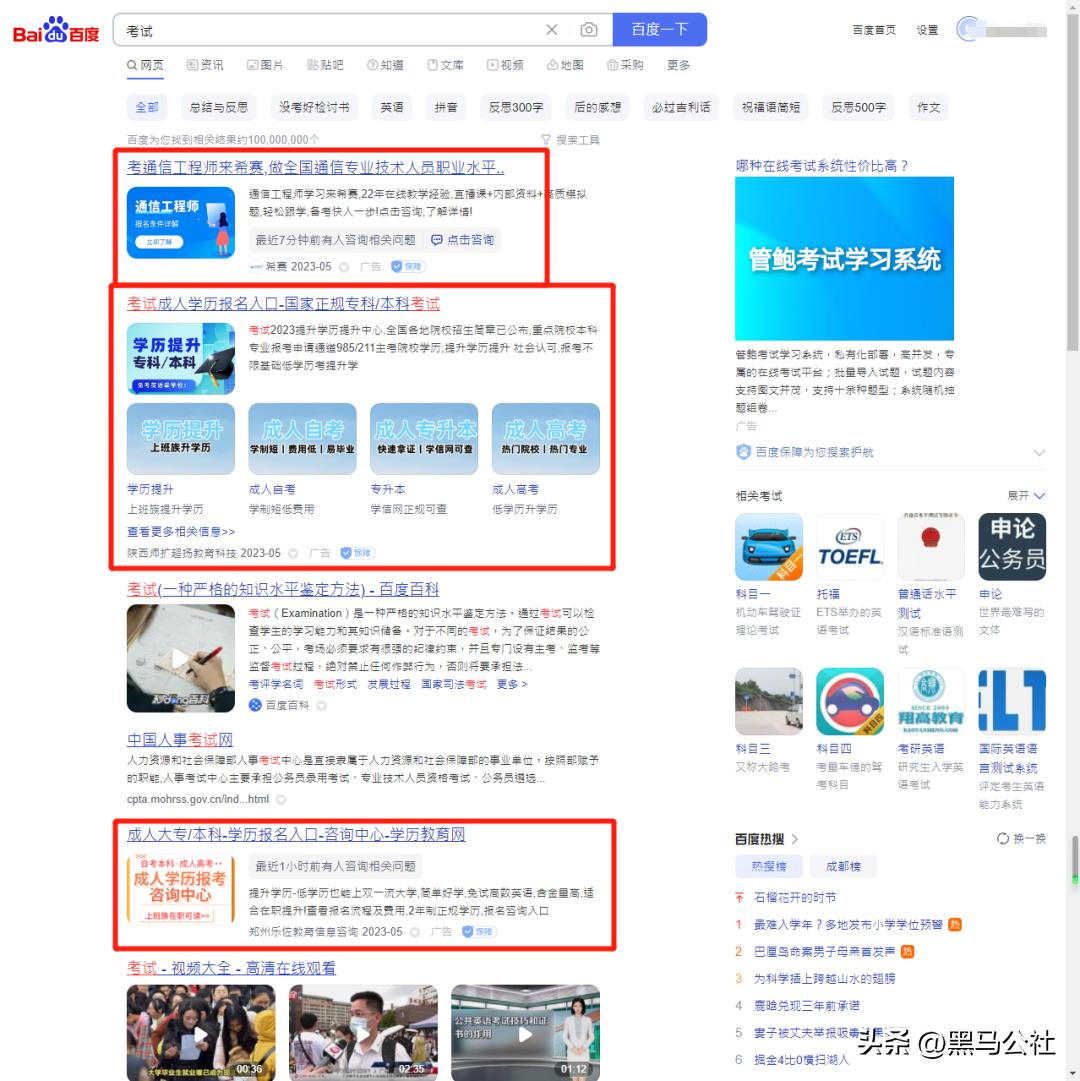Select the TOEFL 托福 icon under 相关考试
This screenshot has height=1081, width=1080.
849,546
